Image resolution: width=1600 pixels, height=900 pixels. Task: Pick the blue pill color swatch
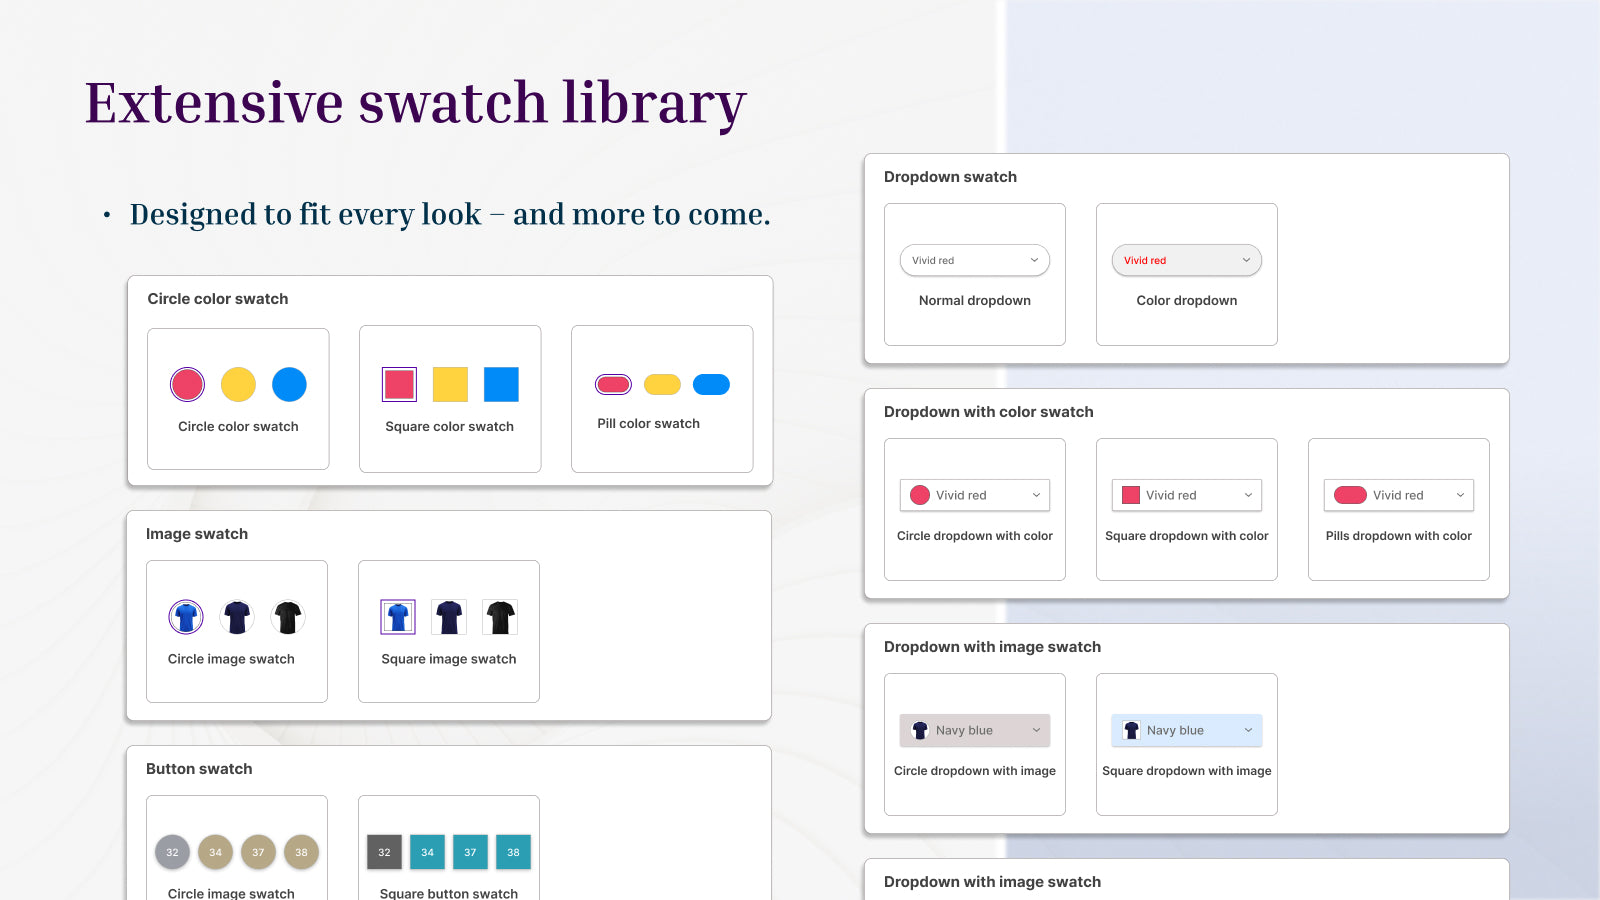coord(711,384)
